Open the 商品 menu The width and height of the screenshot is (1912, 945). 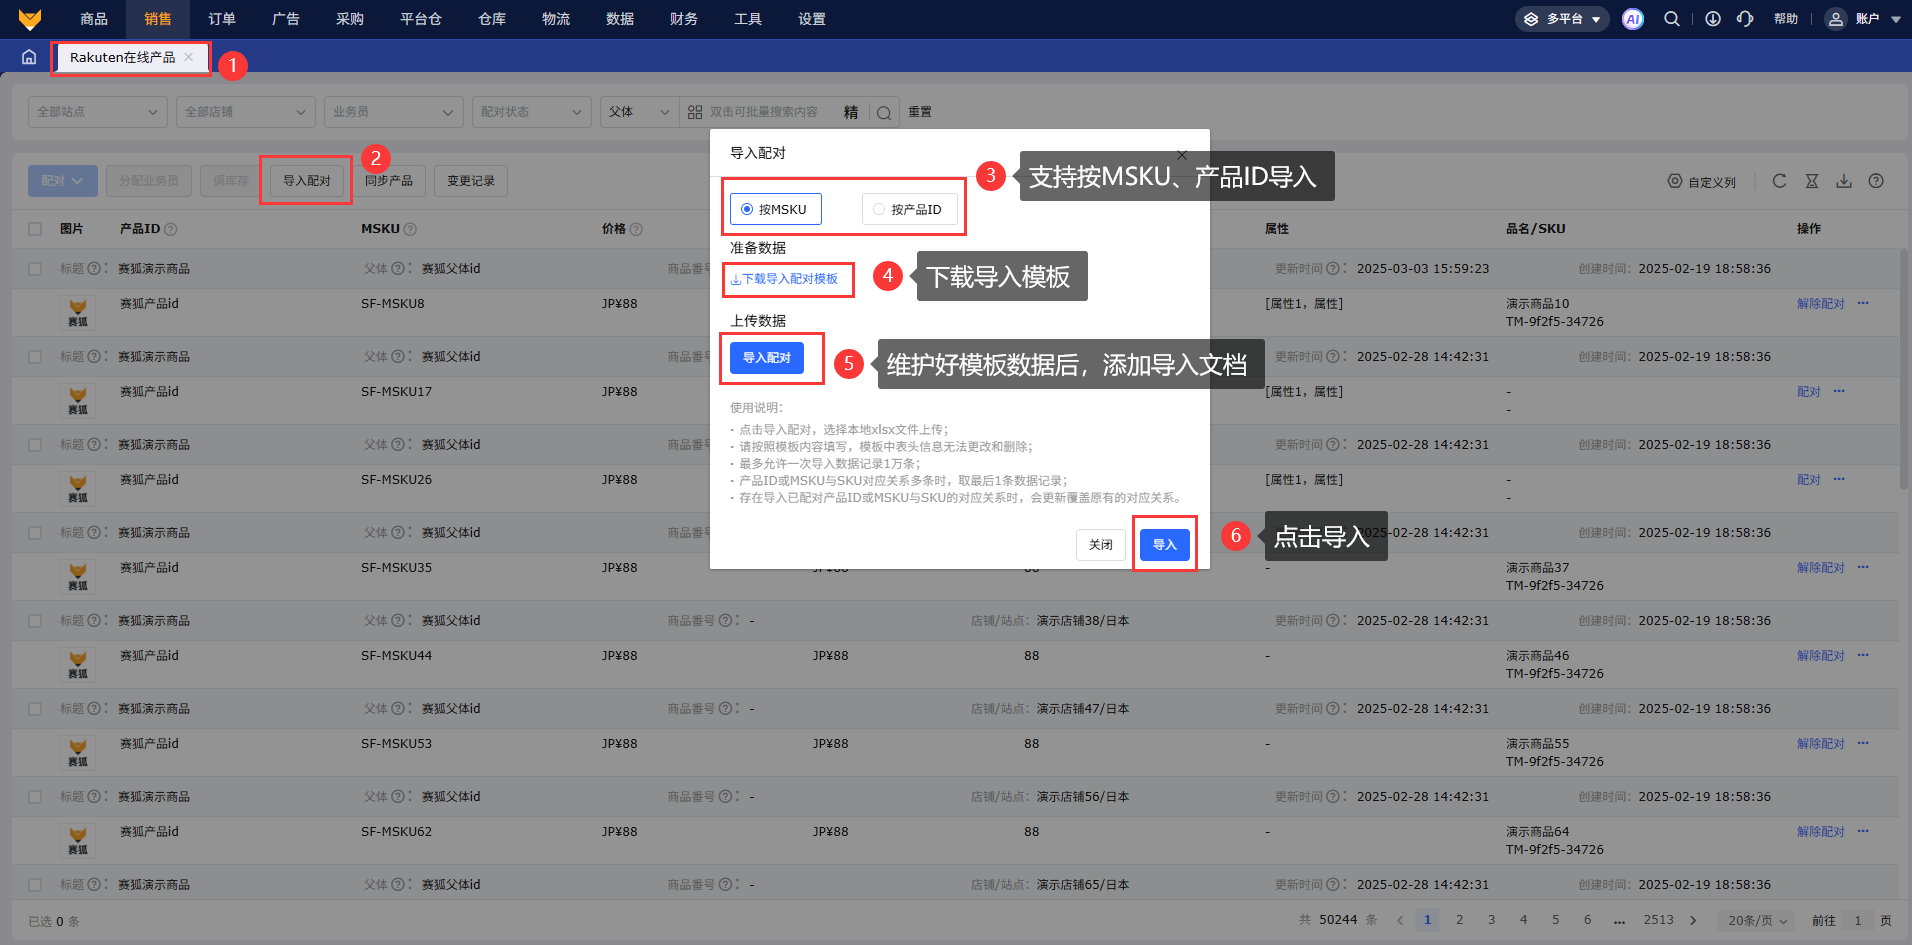click(x=94, y=19)
